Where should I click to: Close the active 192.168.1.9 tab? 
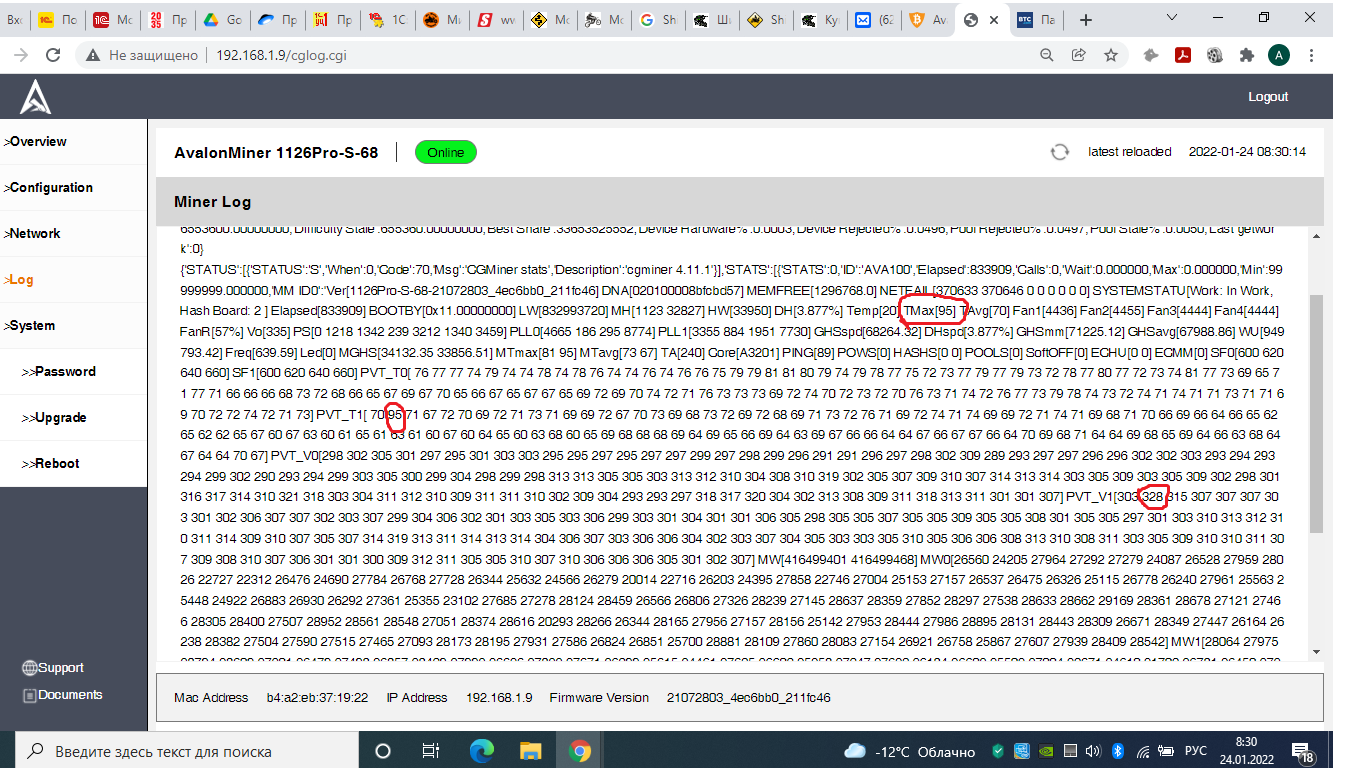pyautogui.click(x=993, y=20)
